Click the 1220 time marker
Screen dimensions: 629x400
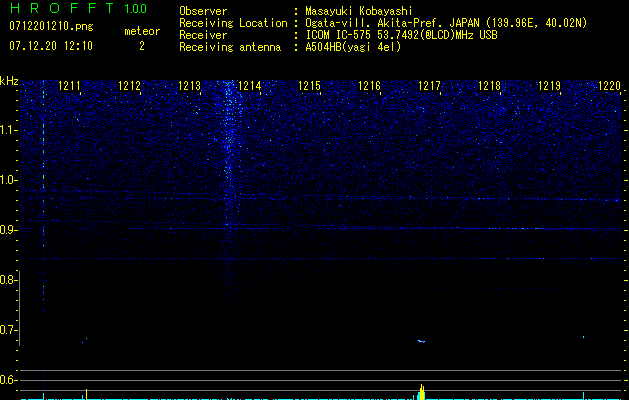609,86
